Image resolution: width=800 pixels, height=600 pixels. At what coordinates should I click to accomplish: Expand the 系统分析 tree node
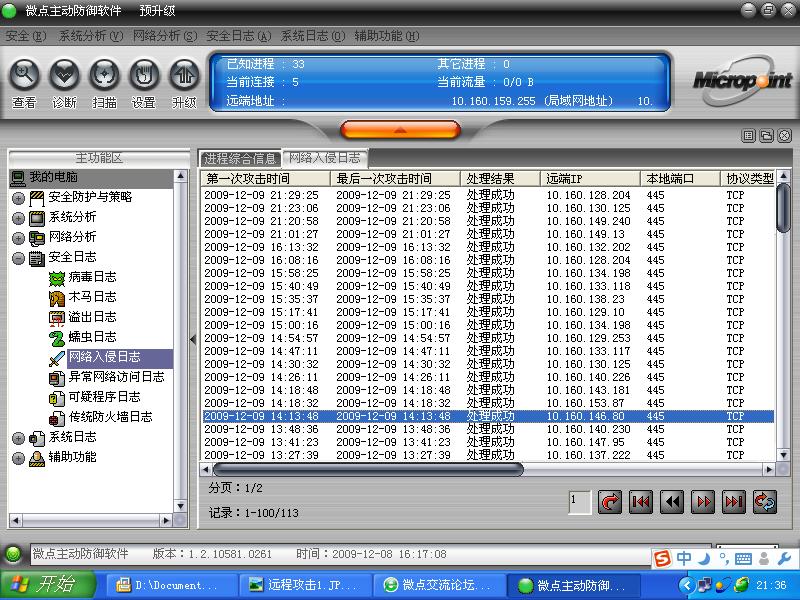[18, 218]
